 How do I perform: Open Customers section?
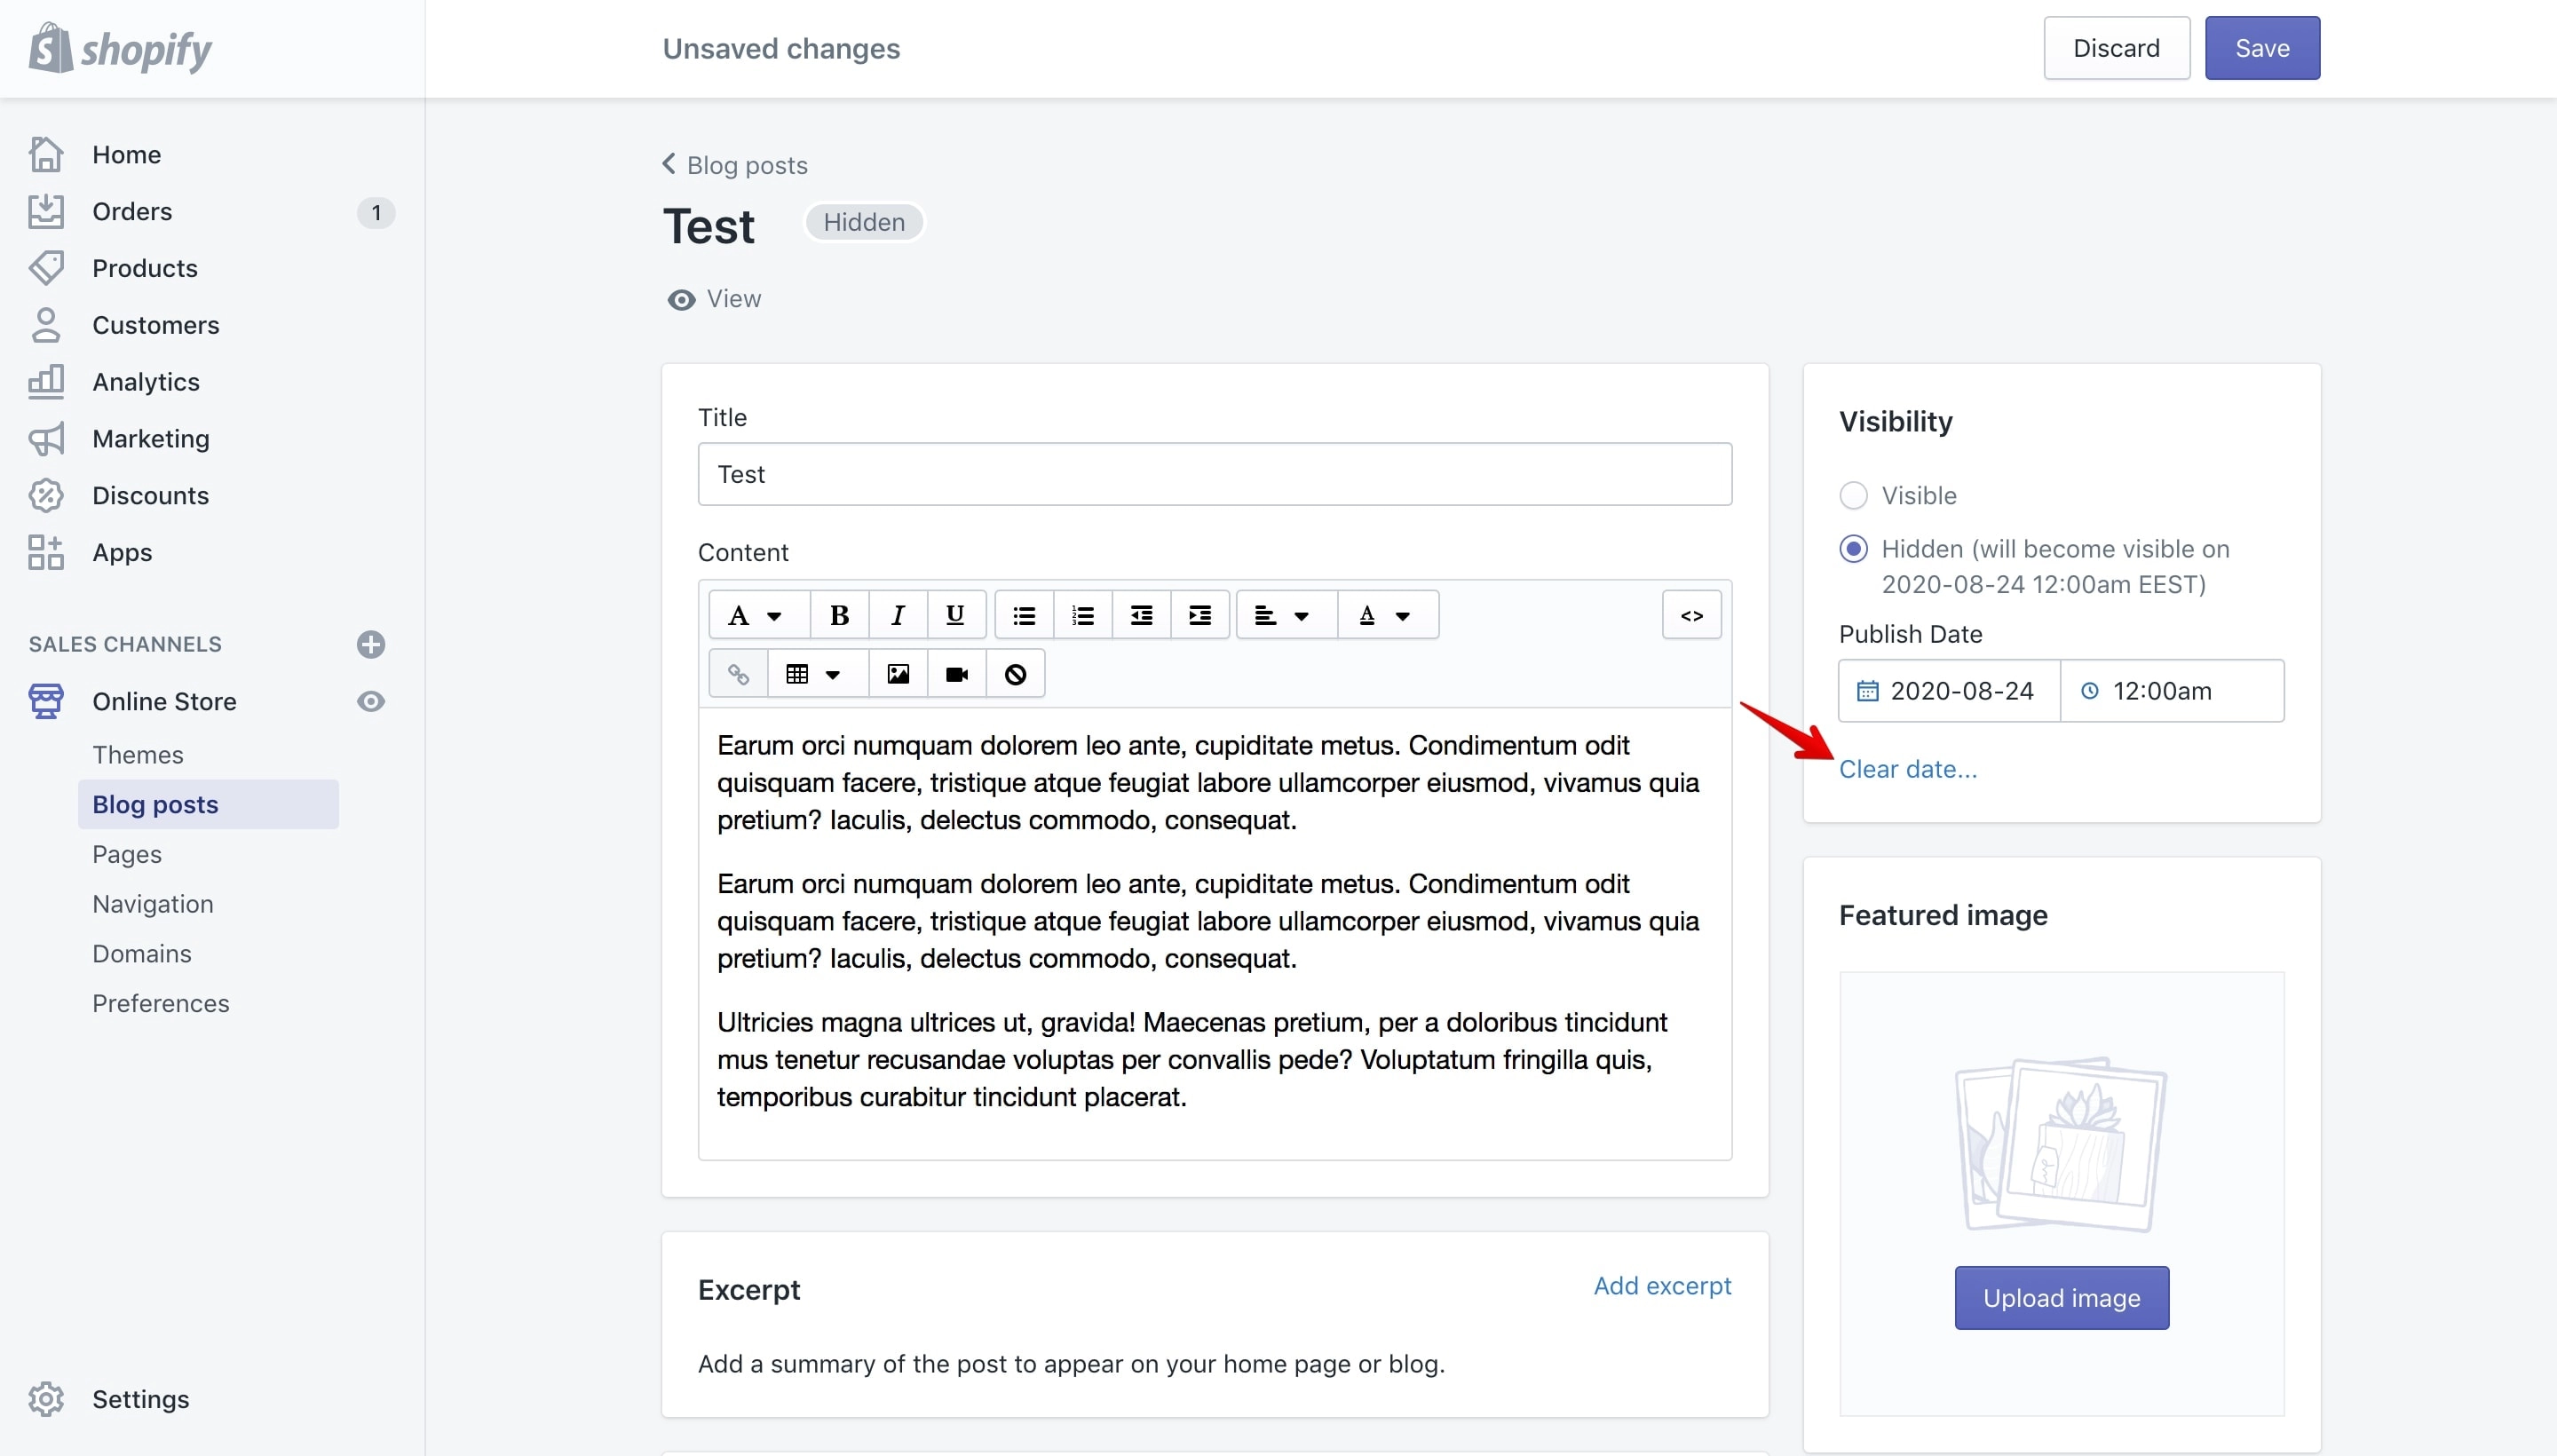[155, 325]
